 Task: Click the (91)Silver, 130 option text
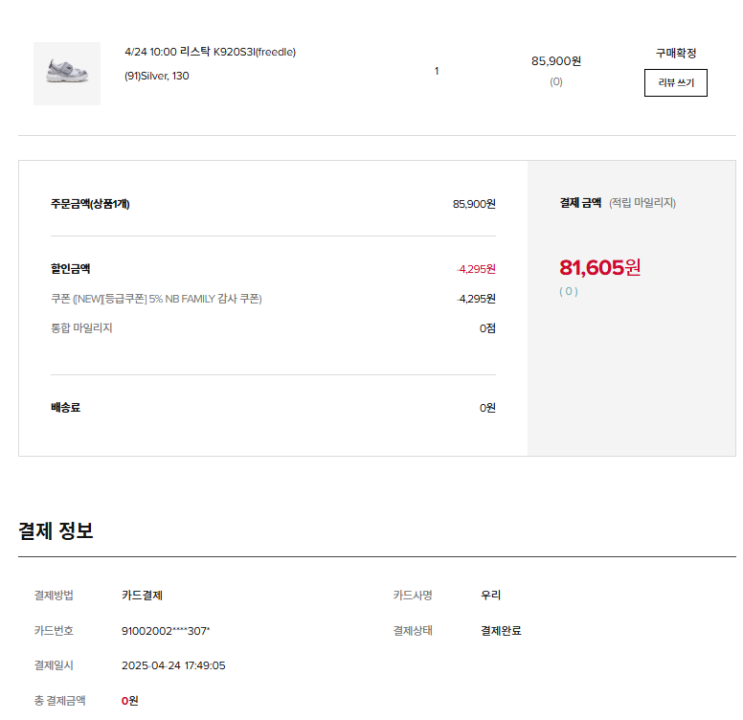point(157,76)
